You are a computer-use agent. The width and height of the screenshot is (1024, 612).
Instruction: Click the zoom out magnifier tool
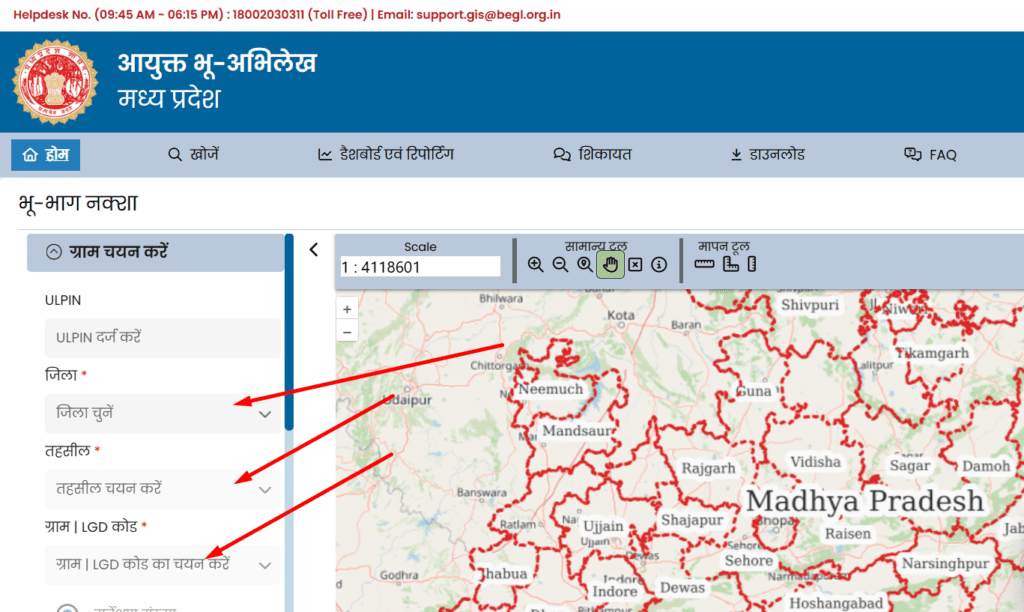(x=560, y=265)
